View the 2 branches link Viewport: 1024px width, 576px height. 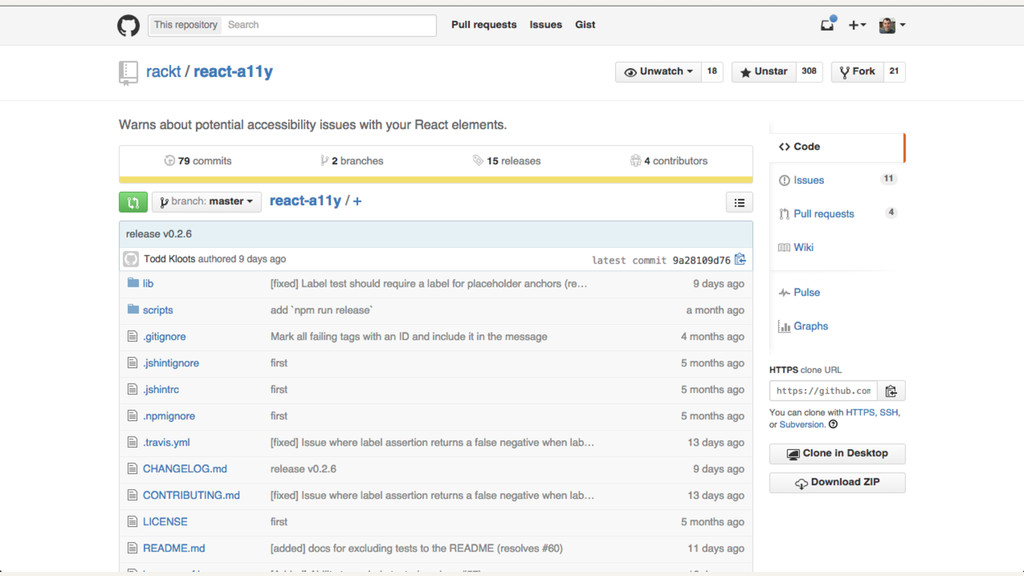(352, 161)
